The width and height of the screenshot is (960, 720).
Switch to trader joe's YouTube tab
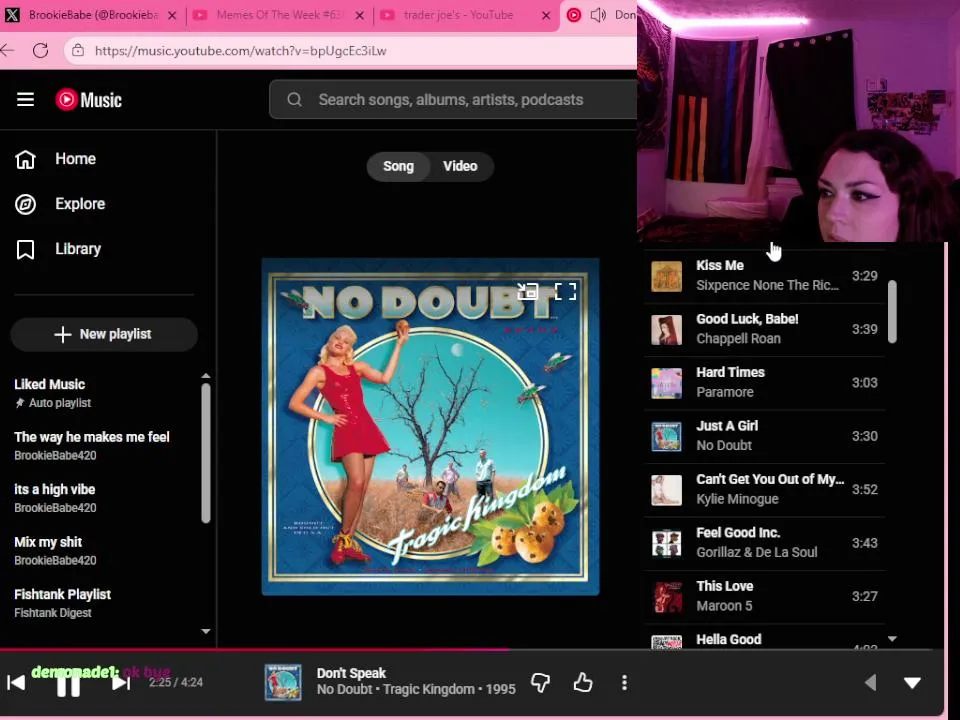point(465,15)
